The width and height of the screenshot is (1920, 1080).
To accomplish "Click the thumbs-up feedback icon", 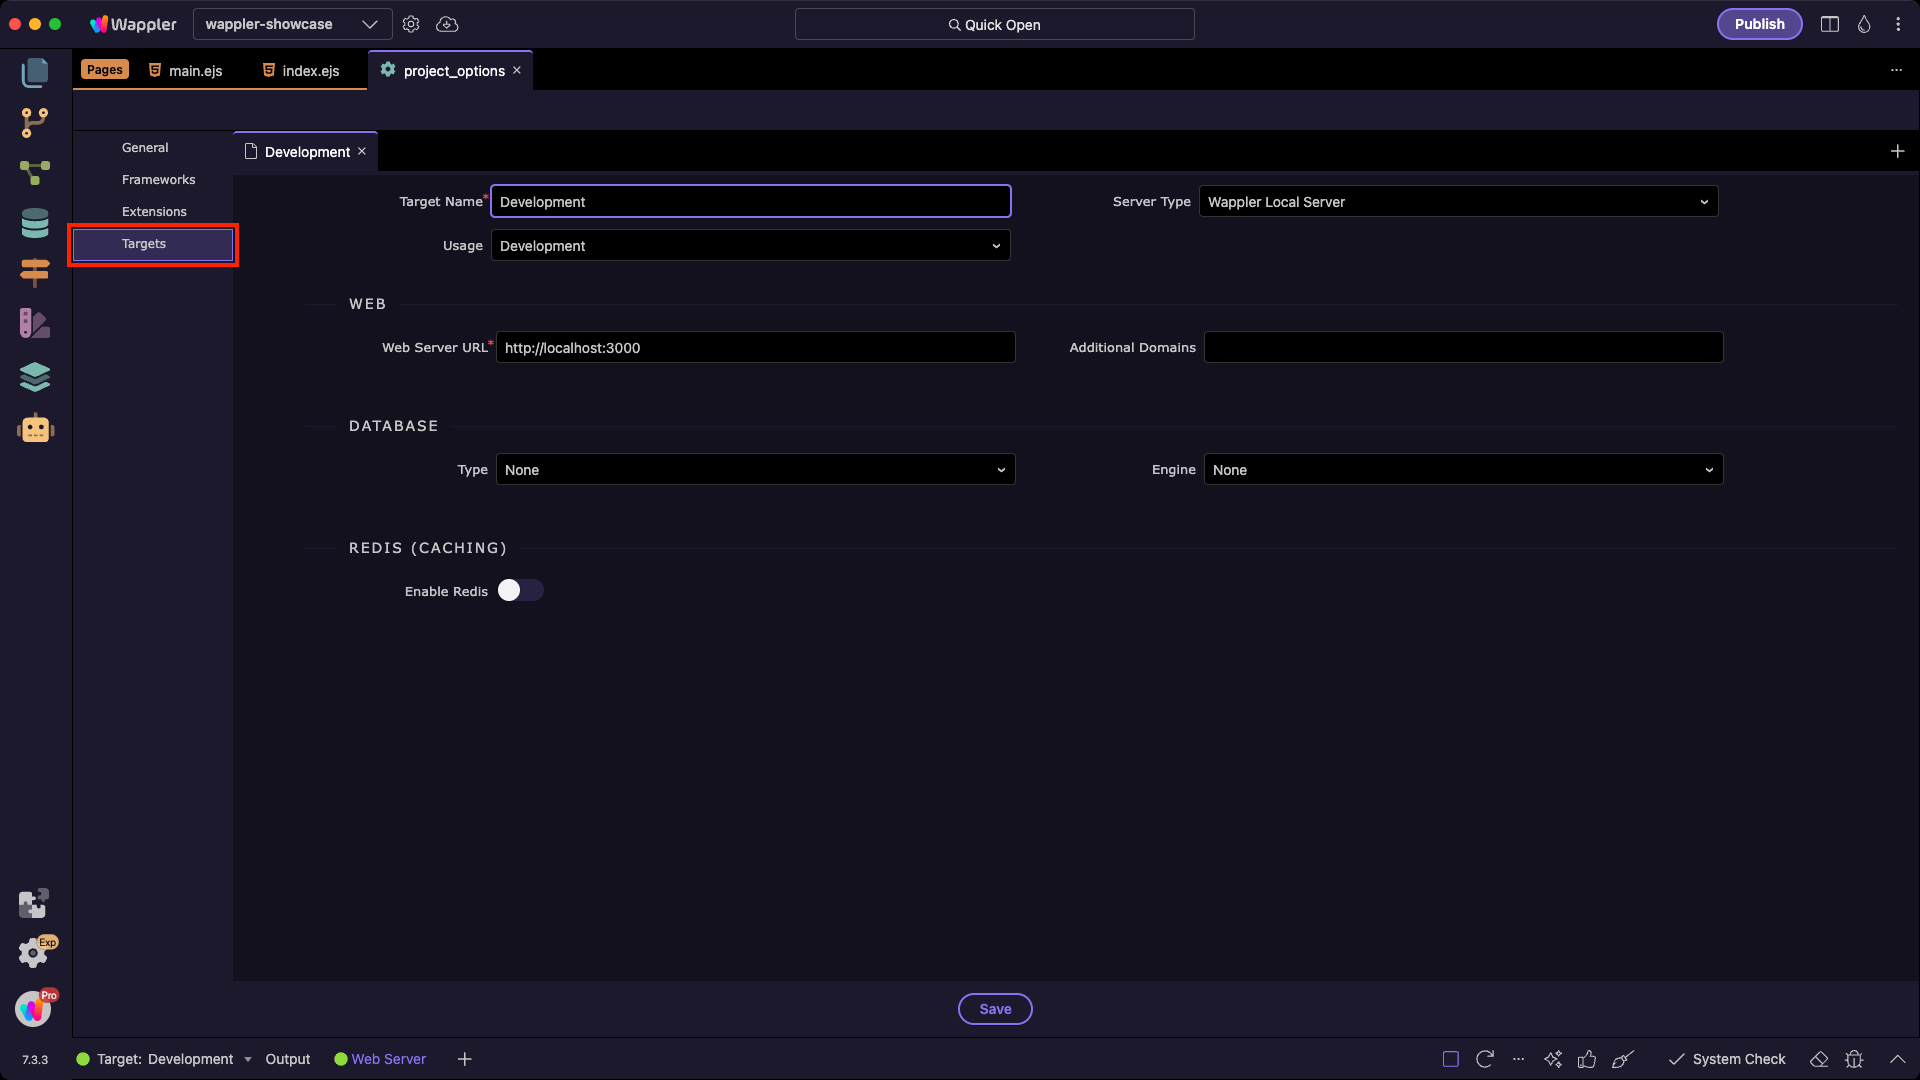I will pos(1587,1059).
